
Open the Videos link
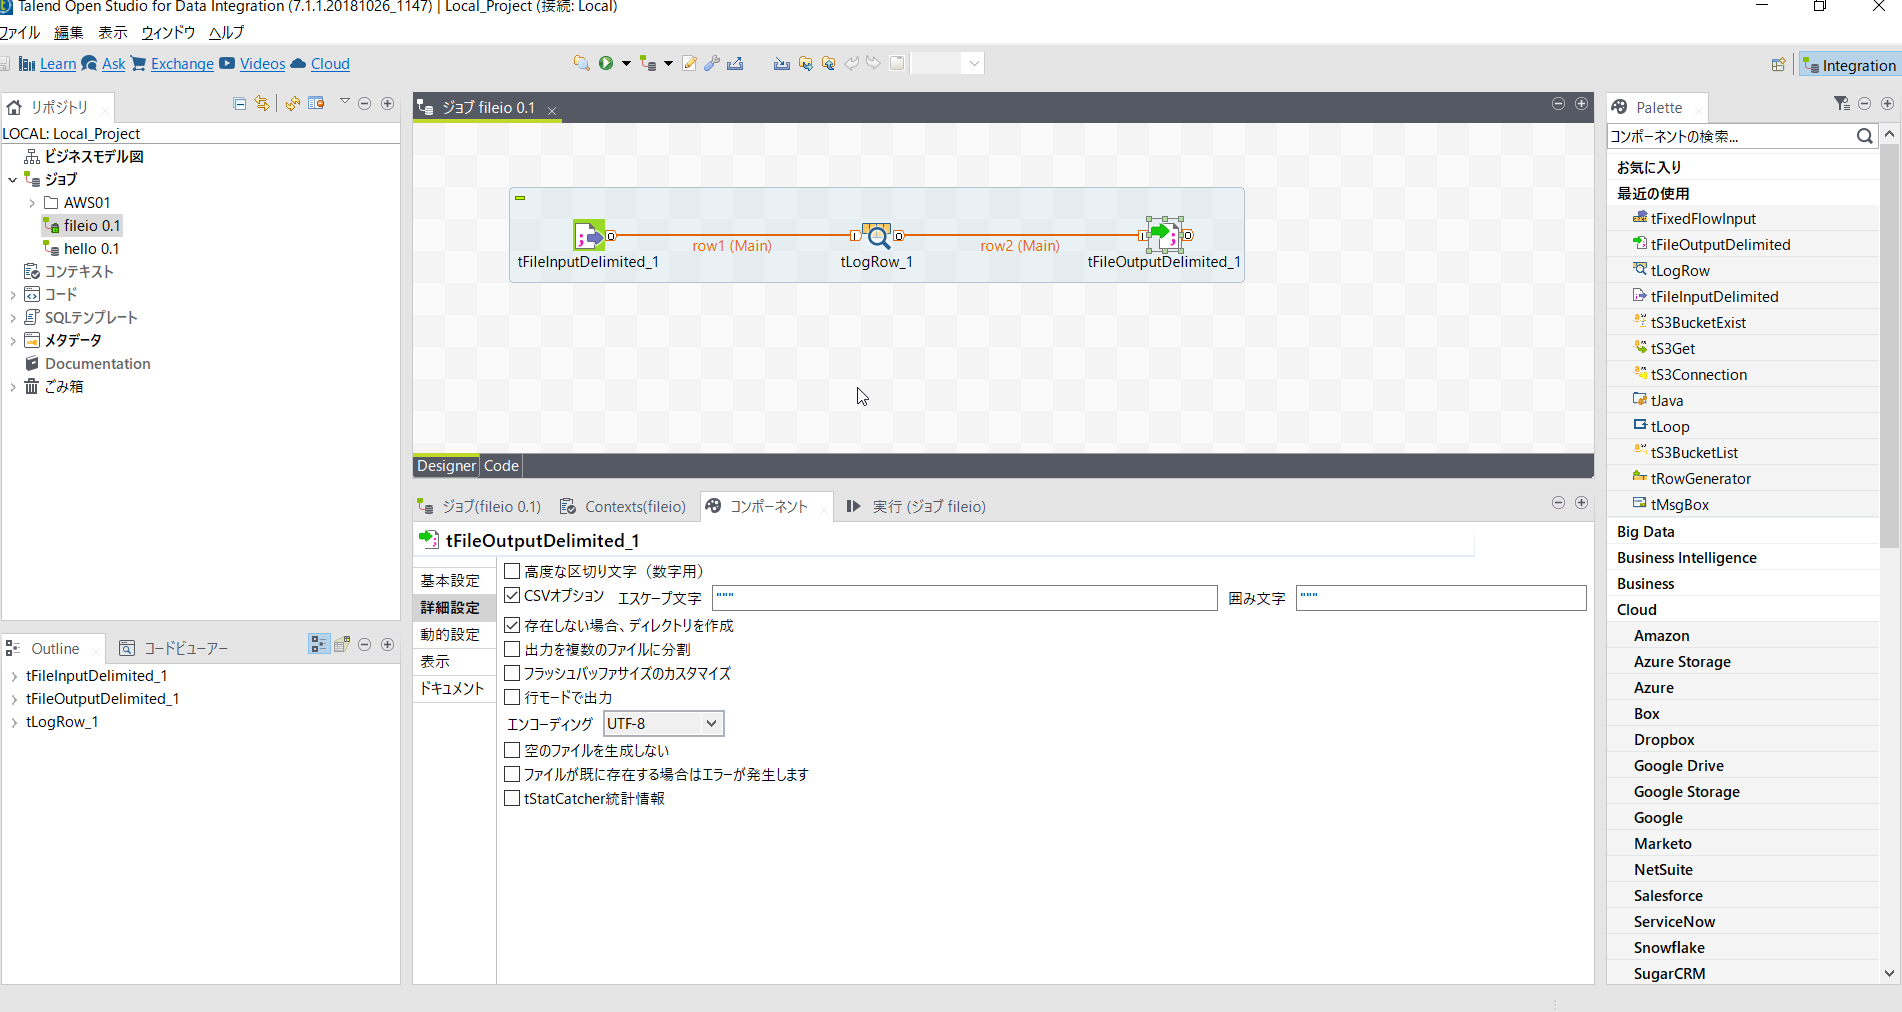coord(262,64)
